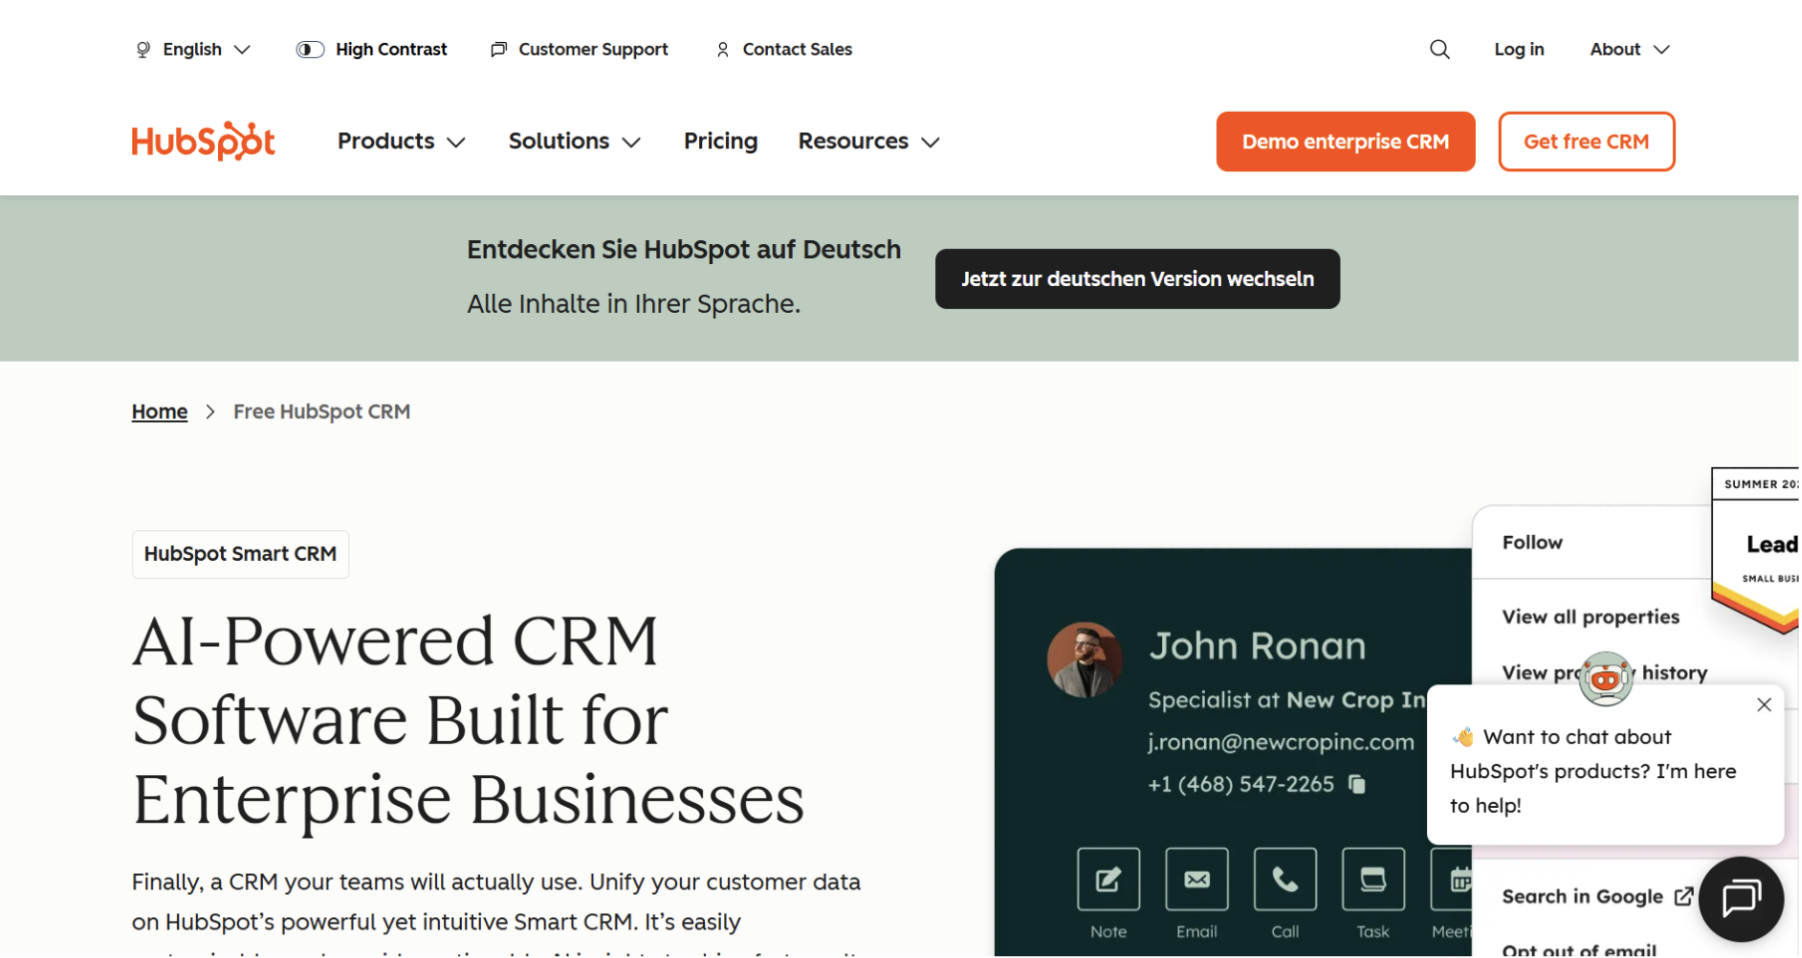Image resolution: width=1802 pixels, height=958 pixels.
Task: Click Jetzt zur deutschen Version wechseln button
Action: tap(1137, 279)
